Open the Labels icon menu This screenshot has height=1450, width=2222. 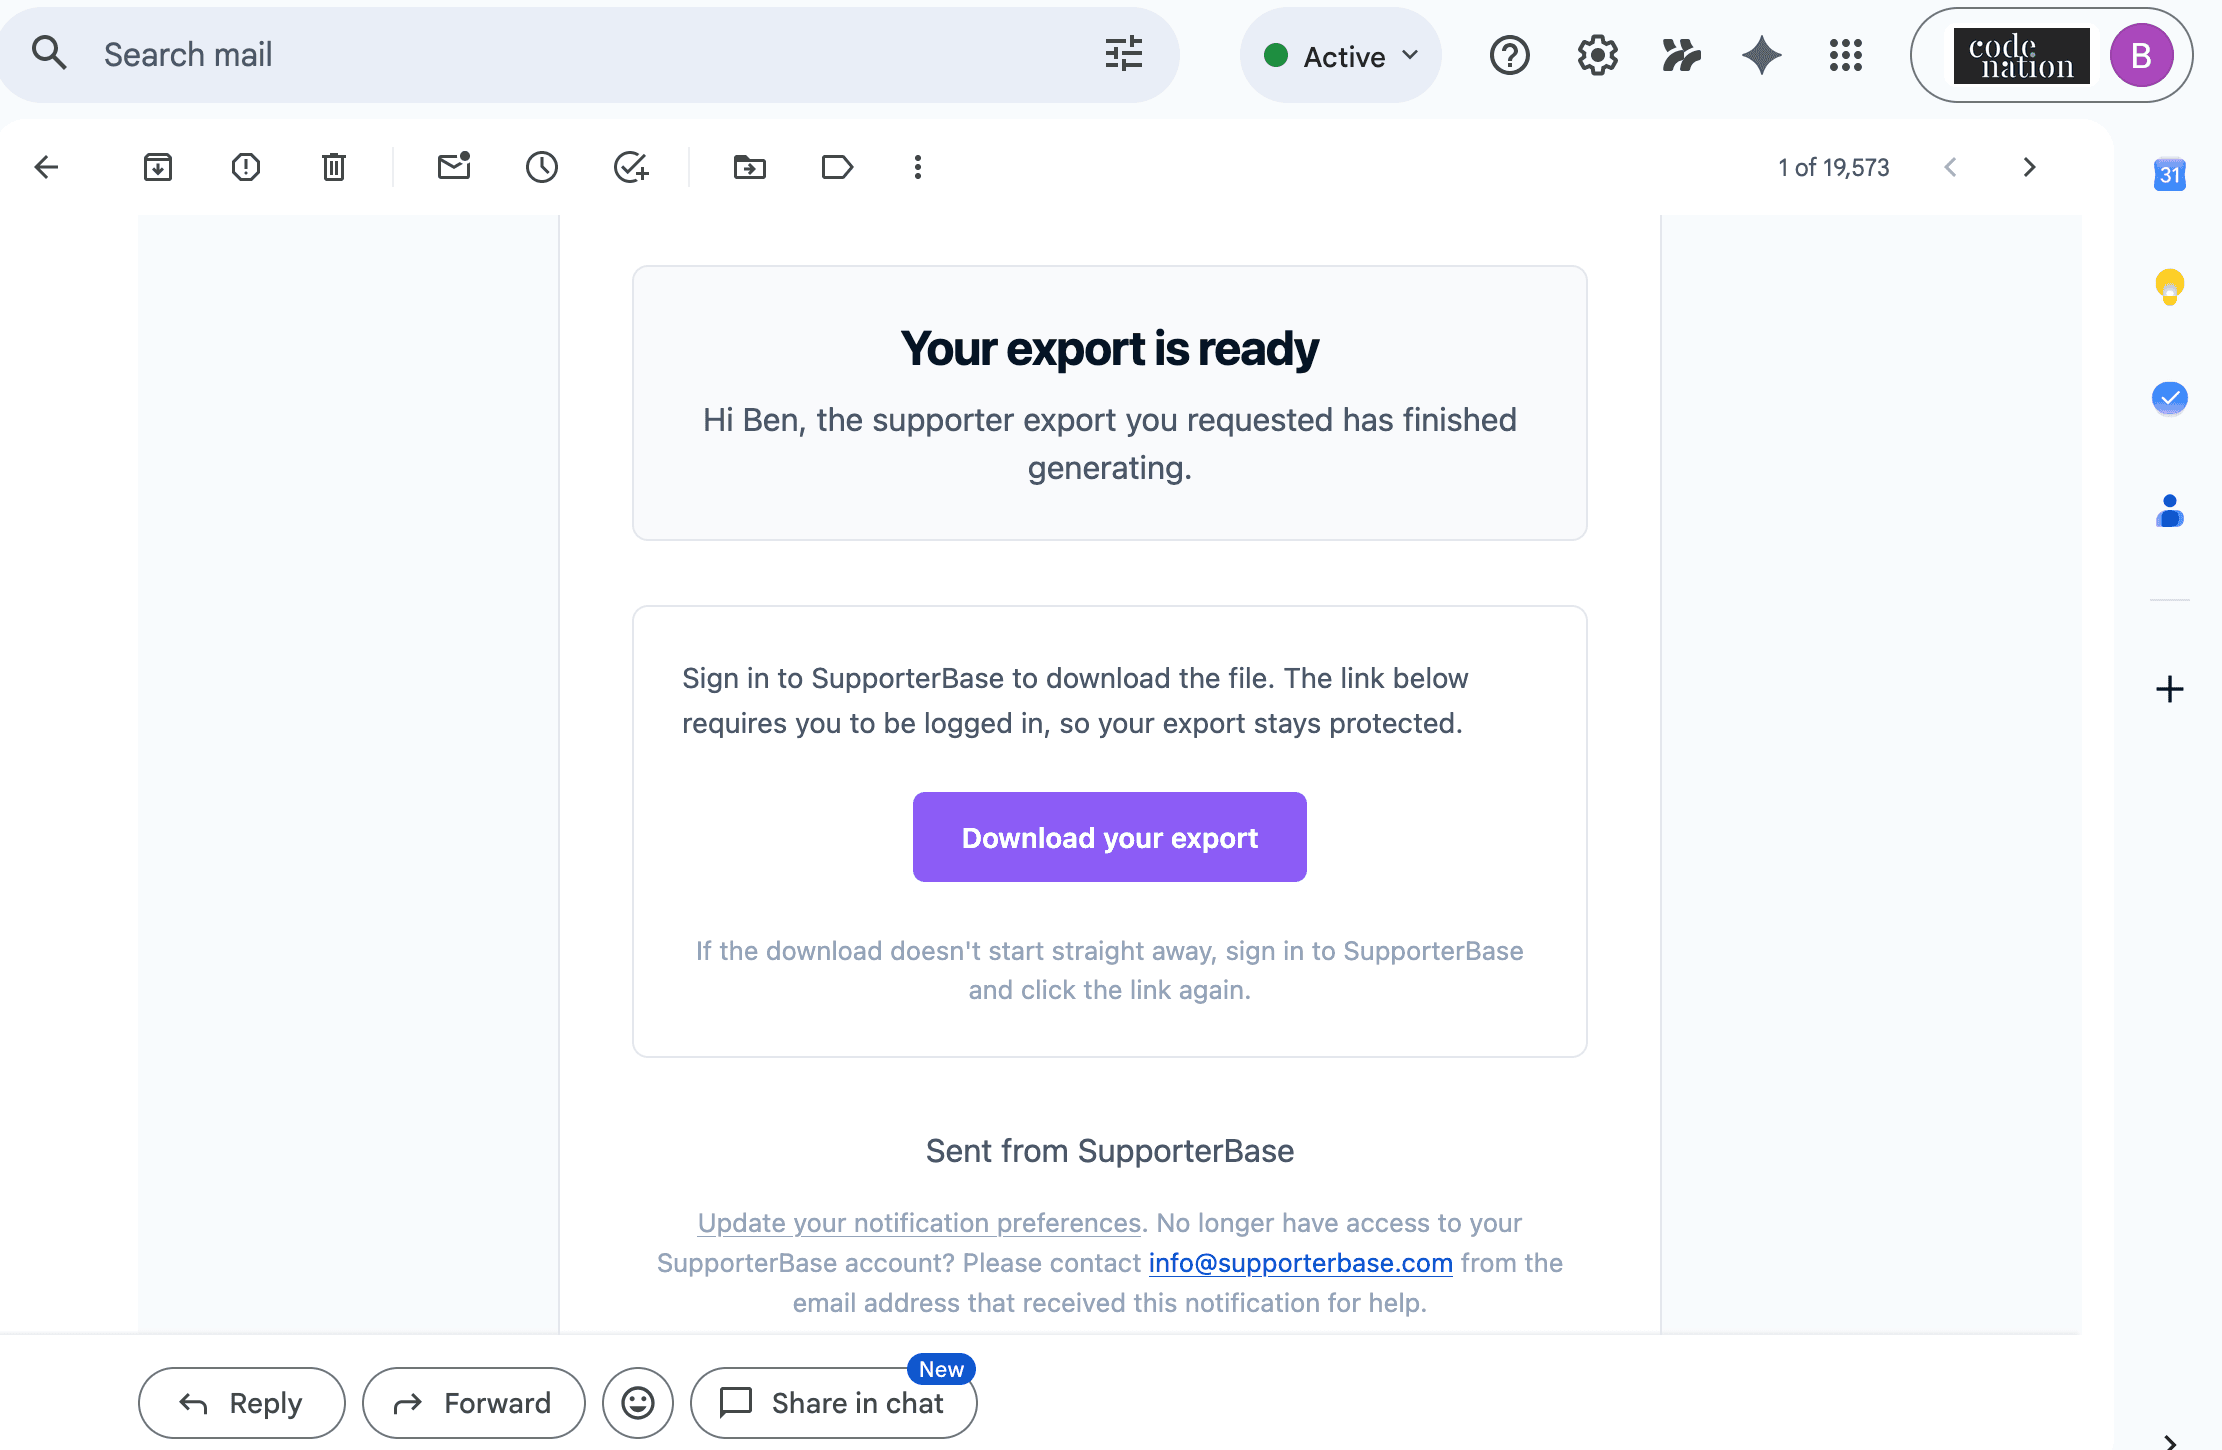837,167
